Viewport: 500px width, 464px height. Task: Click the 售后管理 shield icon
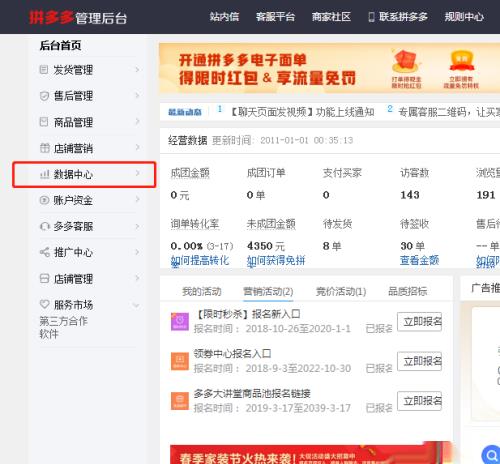pos(44,96)
